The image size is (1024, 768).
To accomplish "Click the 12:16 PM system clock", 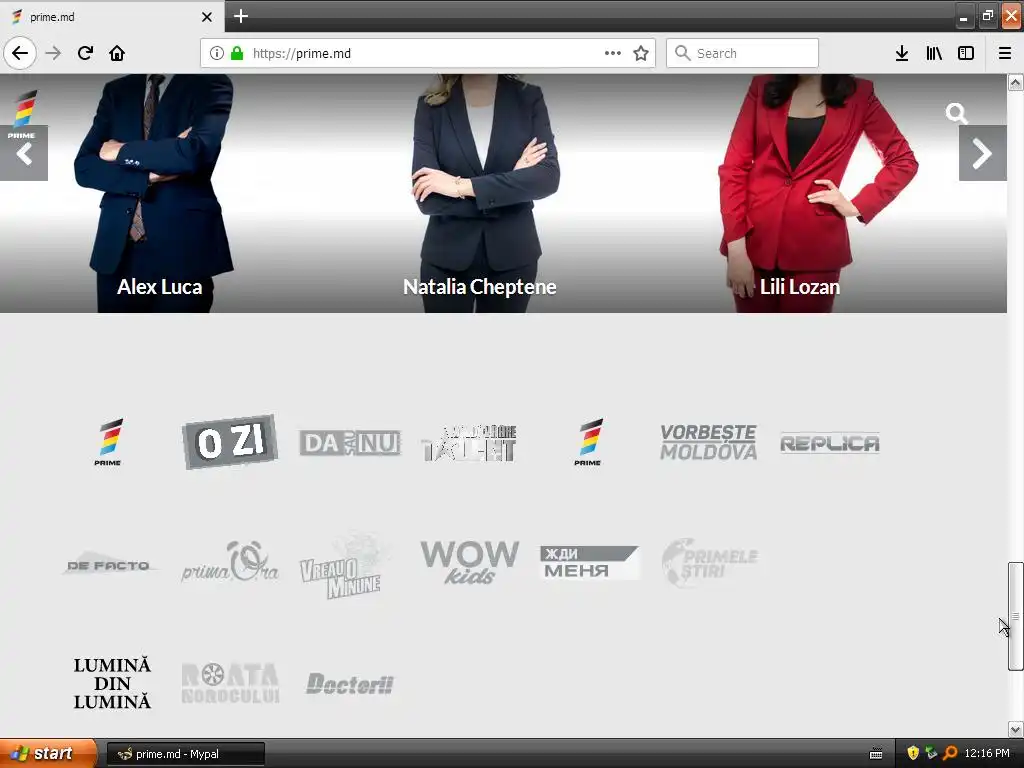I will pos(987,754).
